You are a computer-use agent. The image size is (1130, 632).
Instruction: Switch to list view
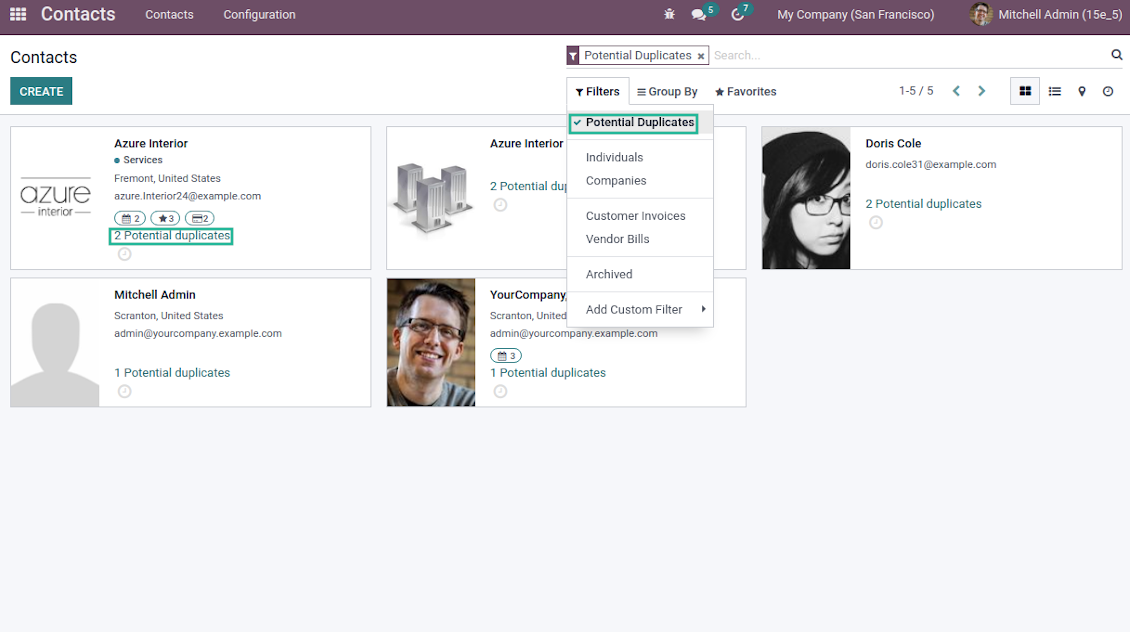click(1054, 92)
